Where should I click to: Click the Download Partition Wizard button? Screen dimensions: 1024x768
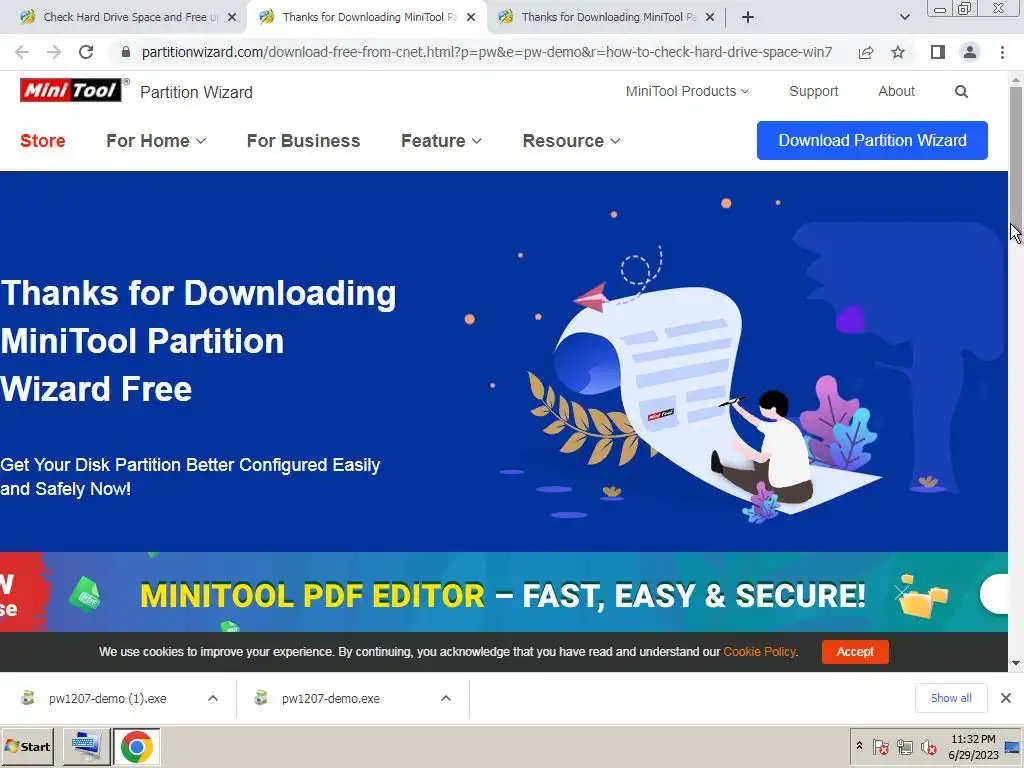(872, 140)
